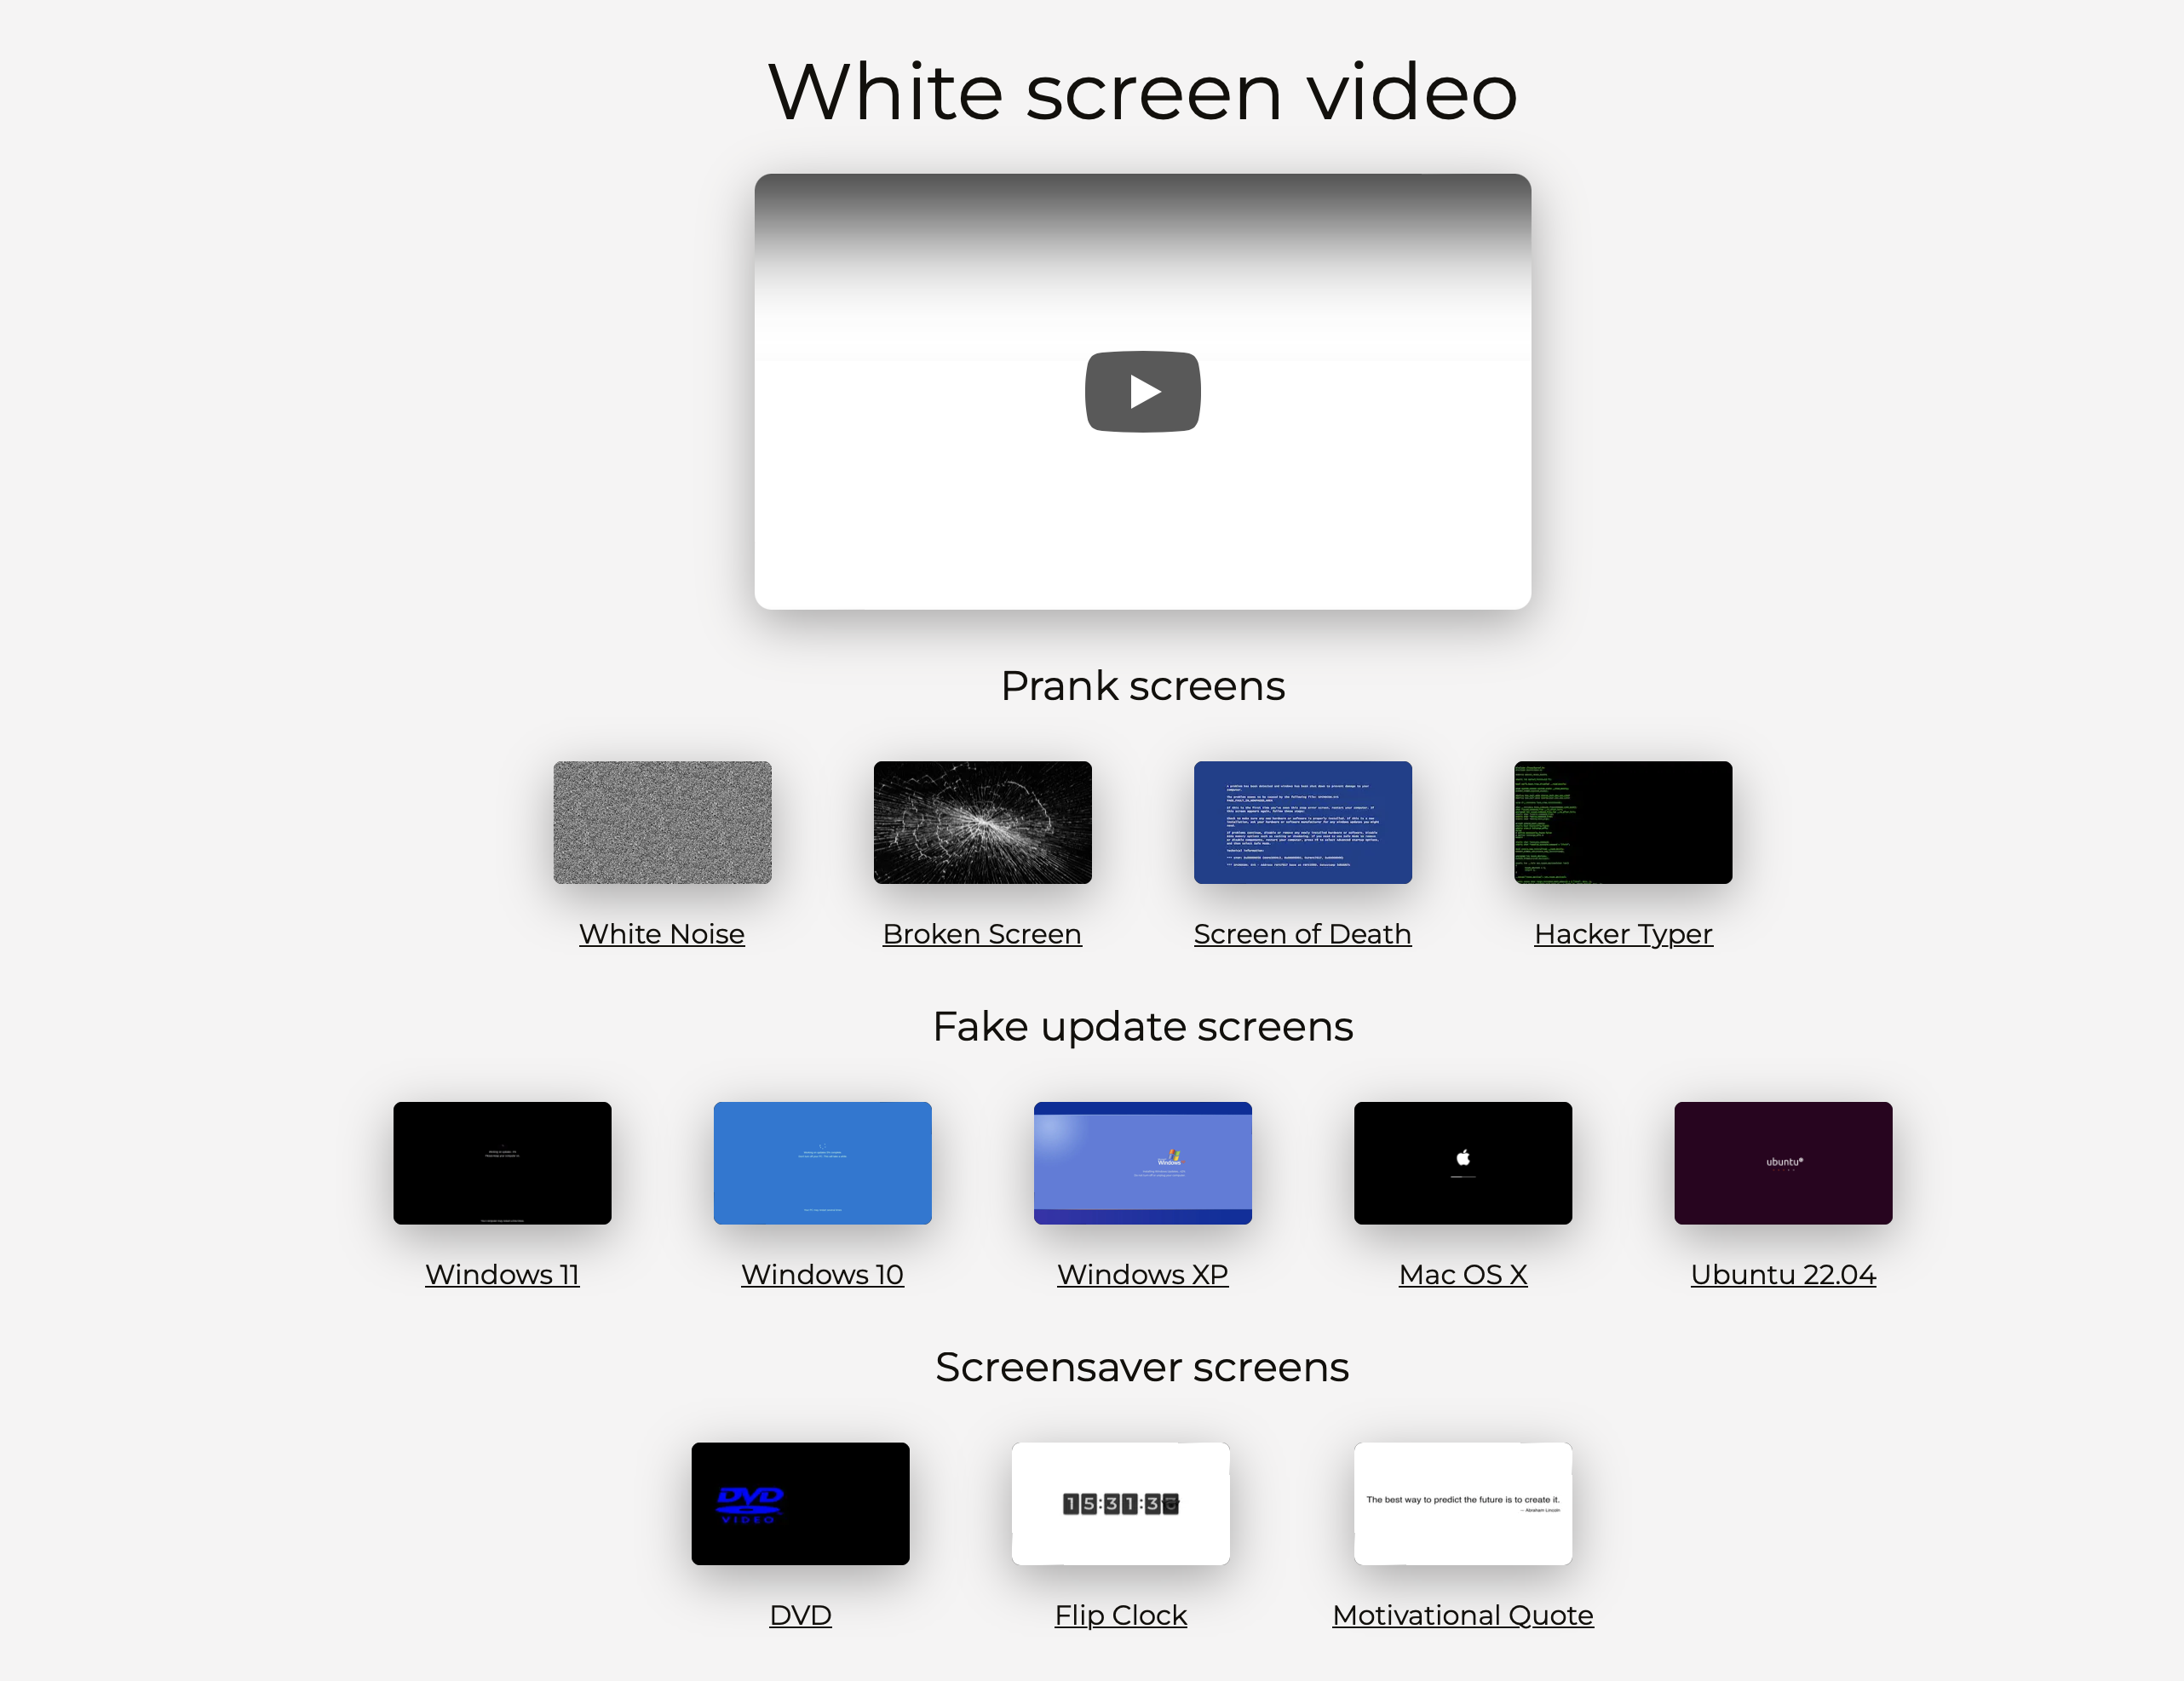The height and width of the screenshot is (1681, 2184).
Task: Open the Motivational Quote screensaver
Action: click(x=1463, y=1614)
